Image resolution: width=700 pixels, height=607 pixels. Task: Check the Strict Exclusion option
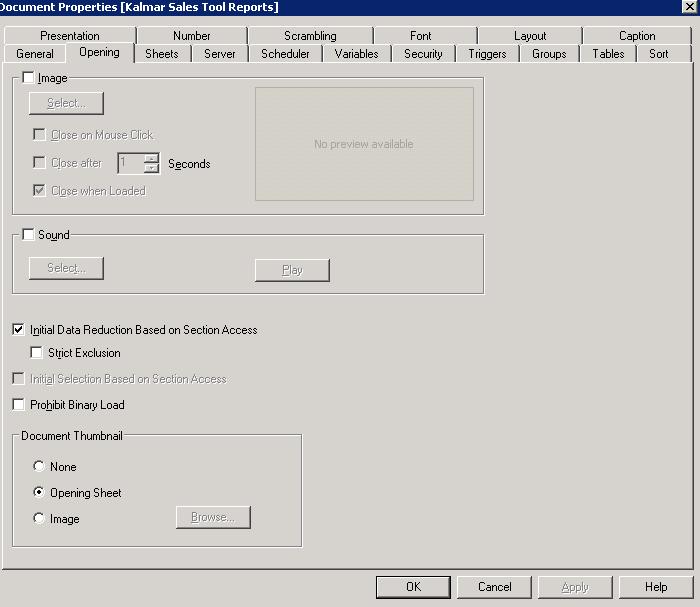click(37, 353)
